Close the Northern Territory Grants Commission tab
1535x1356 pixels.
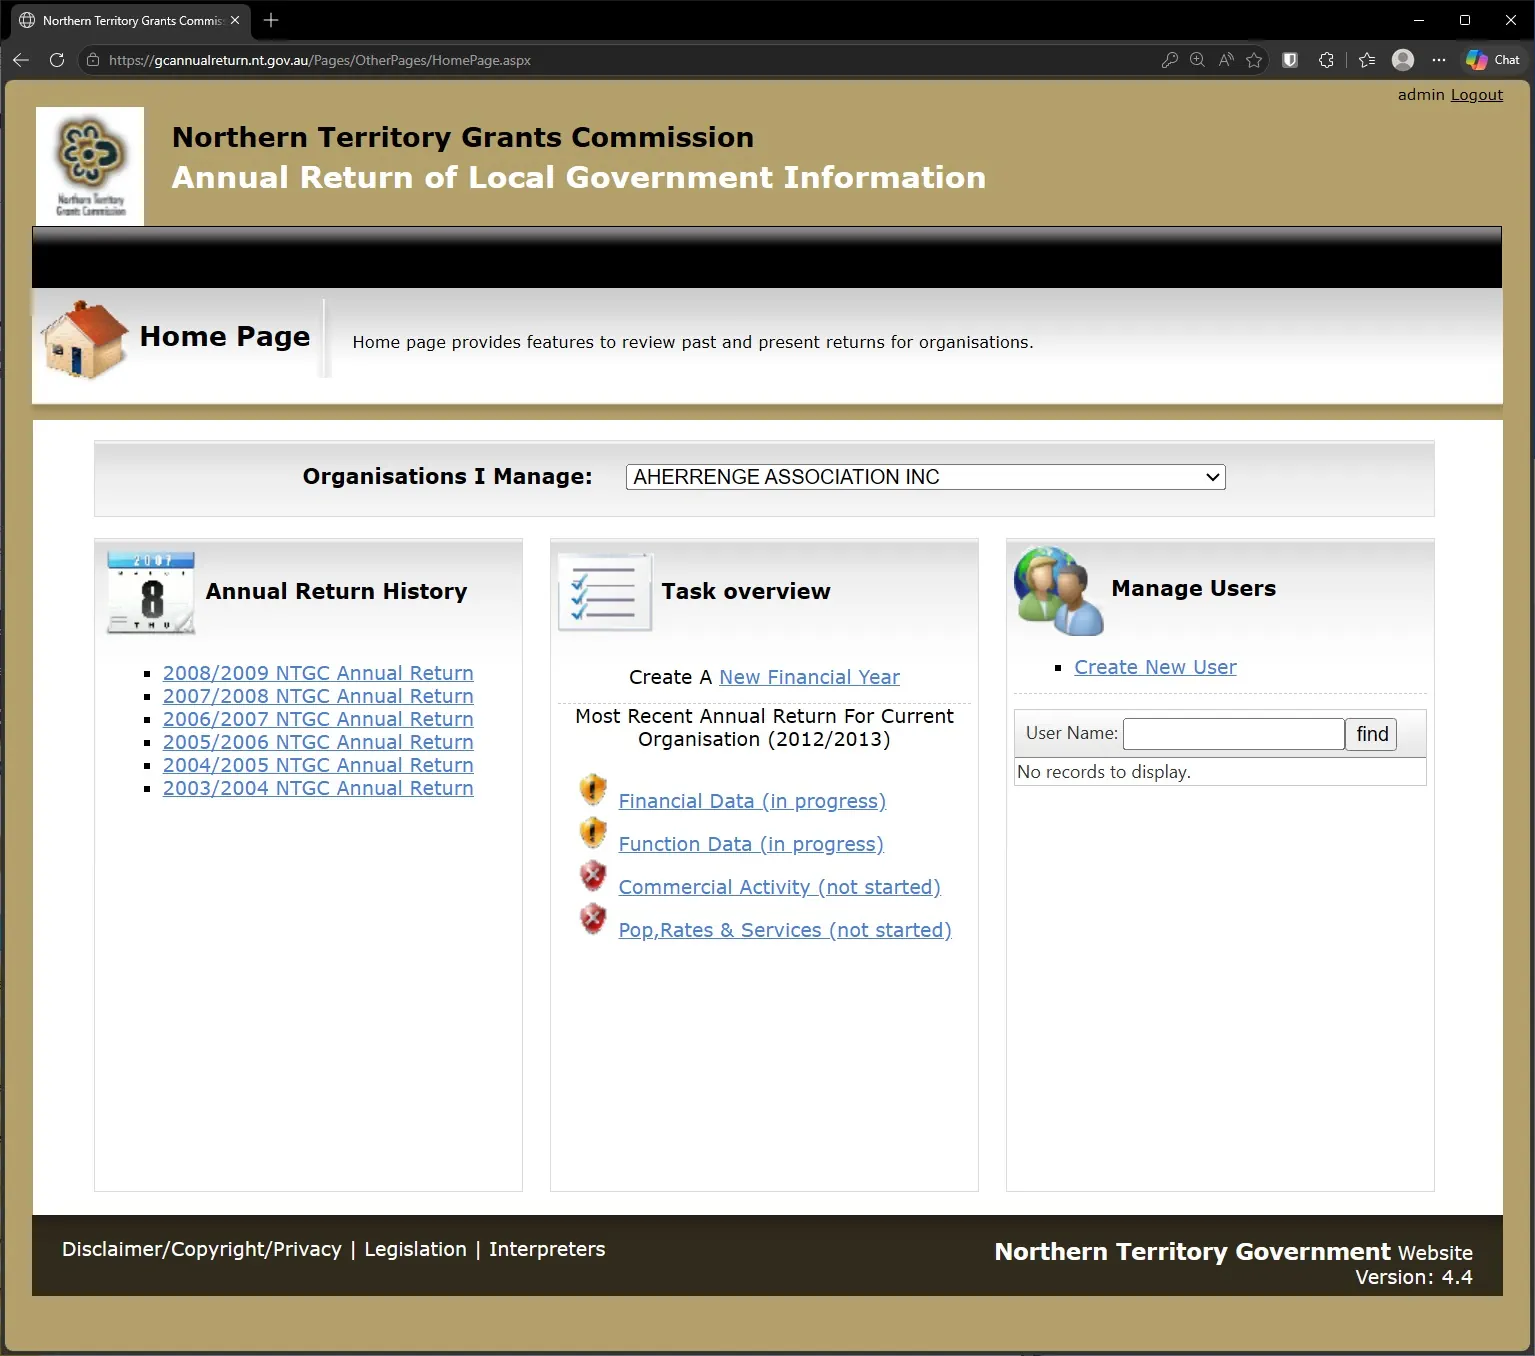(x=235, y=20)
